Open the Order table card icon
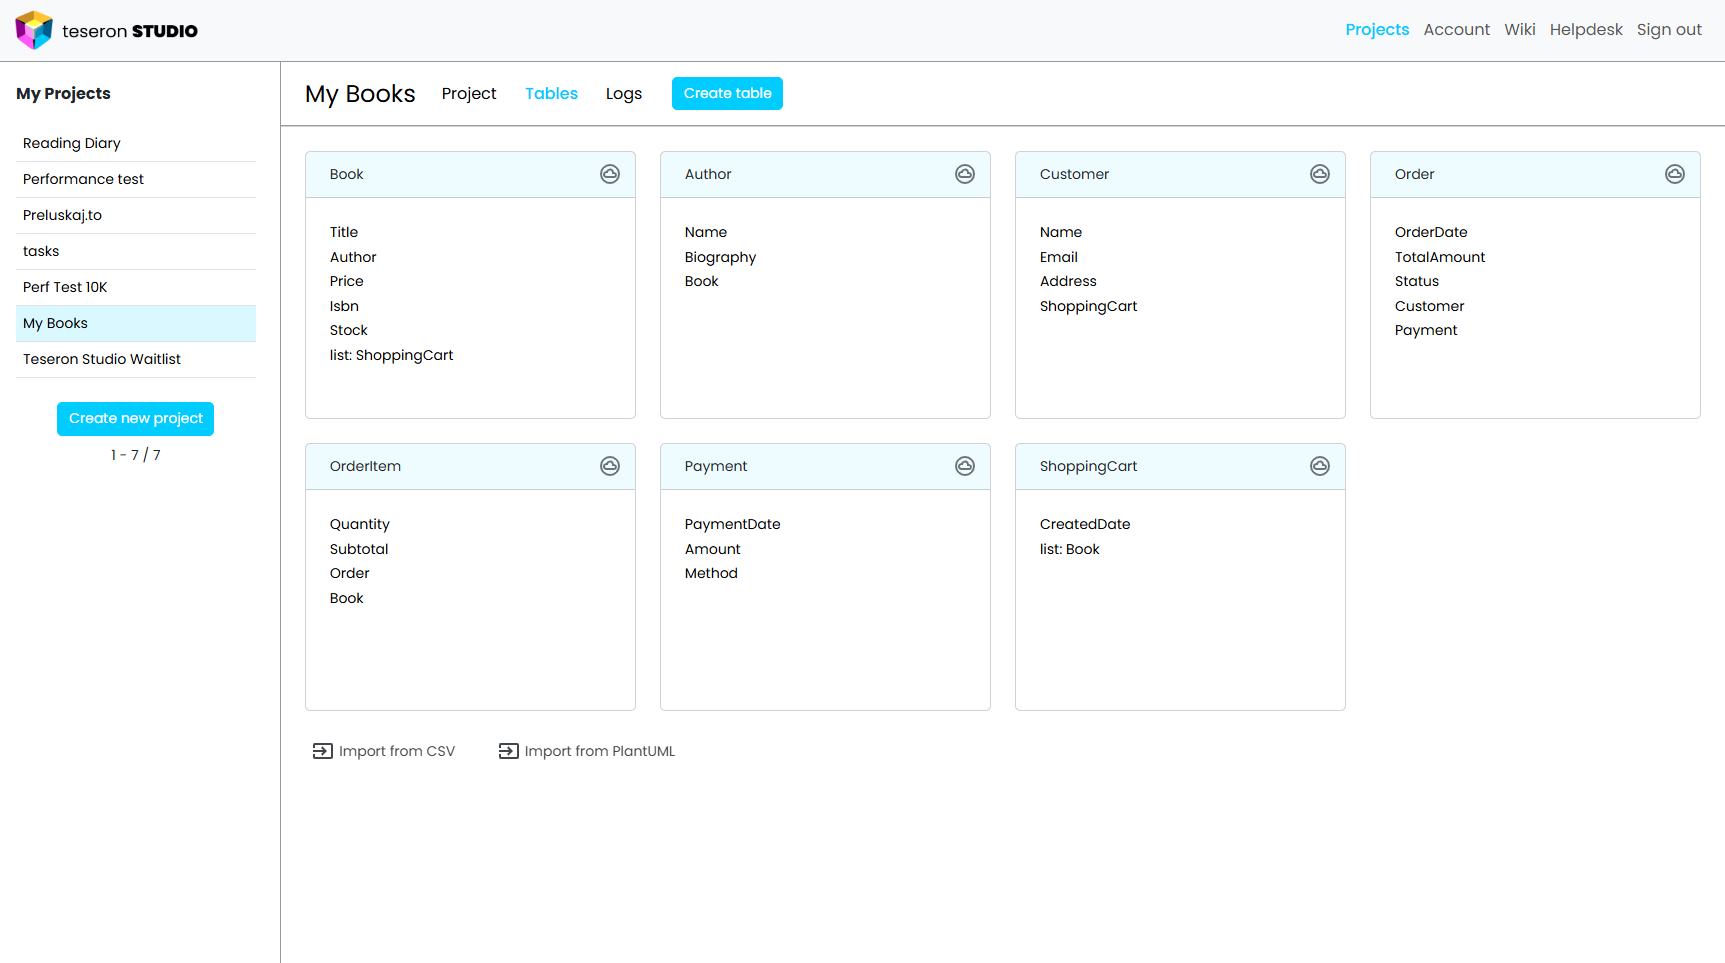The width and height of the screenshot is (1725, 963). 1675,174
